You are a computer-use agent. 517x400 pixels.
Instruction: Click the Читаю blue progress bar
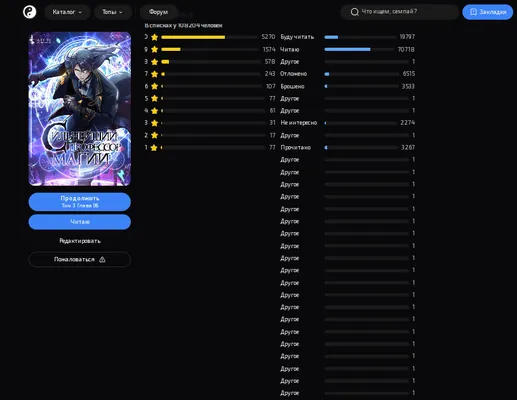[x=347, y=49]
